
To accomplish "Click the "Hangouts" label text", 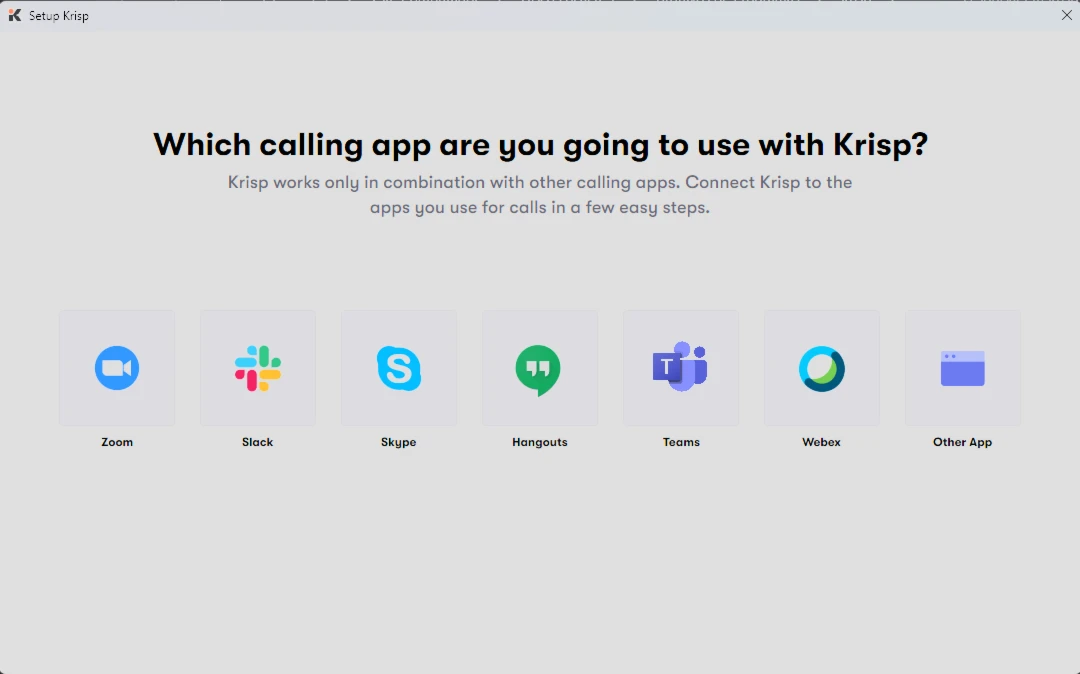I will pyautogui.click(x=540, y=443).
